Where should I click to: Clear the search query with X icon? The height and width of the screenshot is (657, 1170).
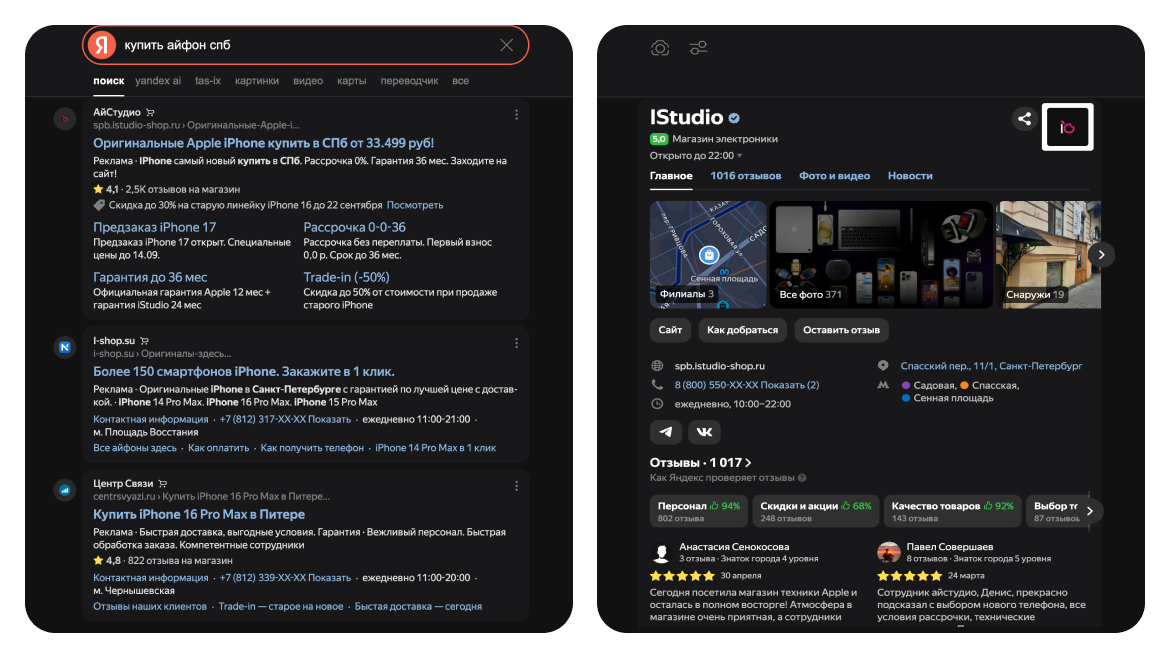coord(506,45)
